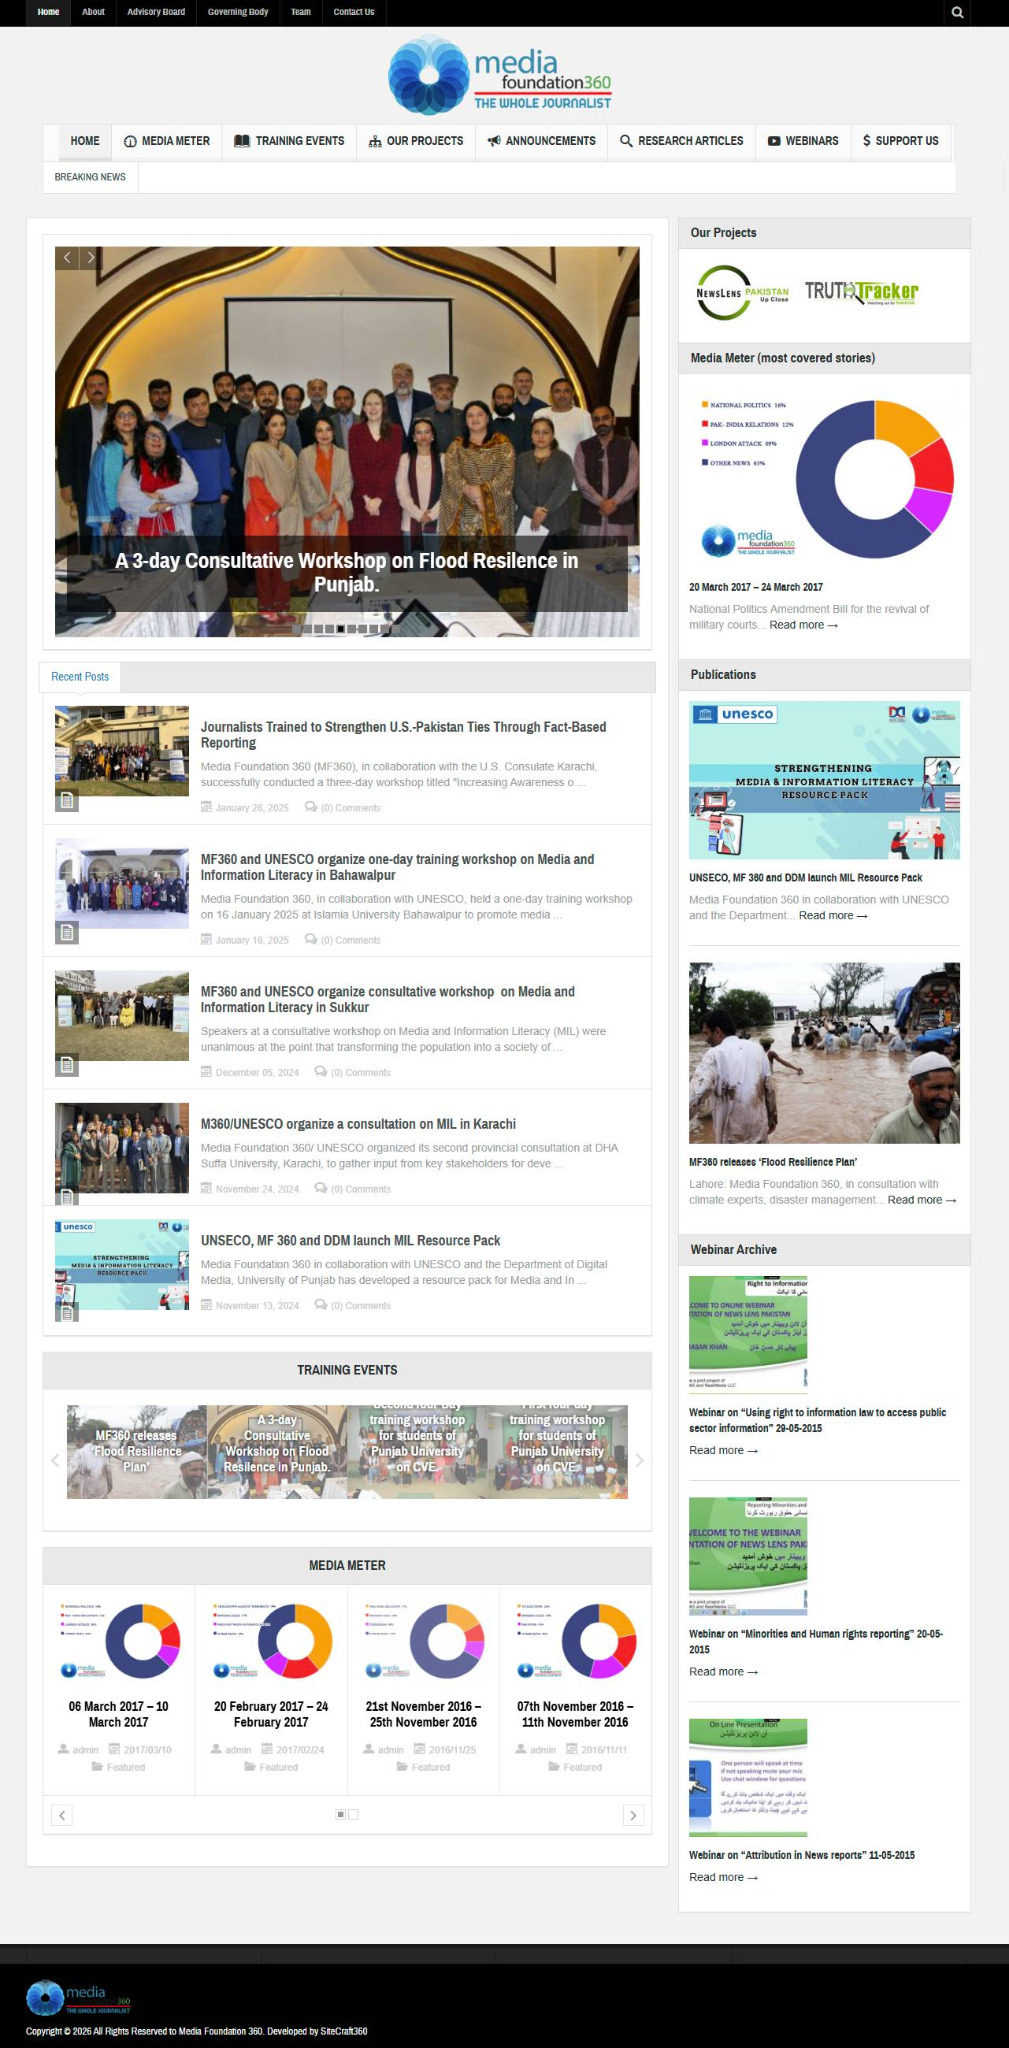Open RESEARCH ARTICLES navigation item
This screenshot has height=2048, width=1009.
682,141
